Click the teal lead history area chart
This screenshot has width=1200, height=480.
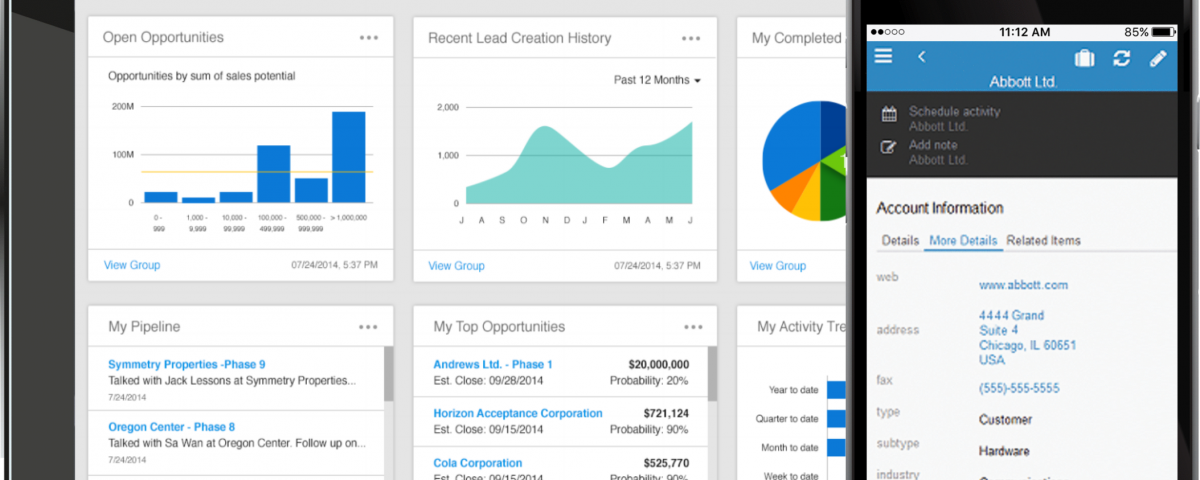[x=580, y=170]
